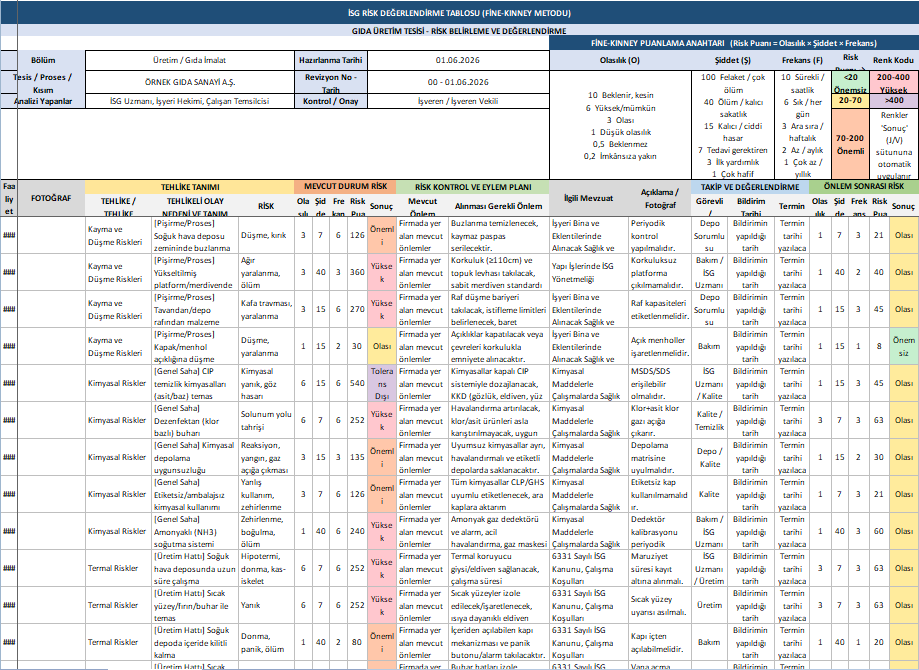Click 'Dedektör kalibrasyonu periyodik' note cell
This screenshot has width=919, height=670.
(660, 530)
